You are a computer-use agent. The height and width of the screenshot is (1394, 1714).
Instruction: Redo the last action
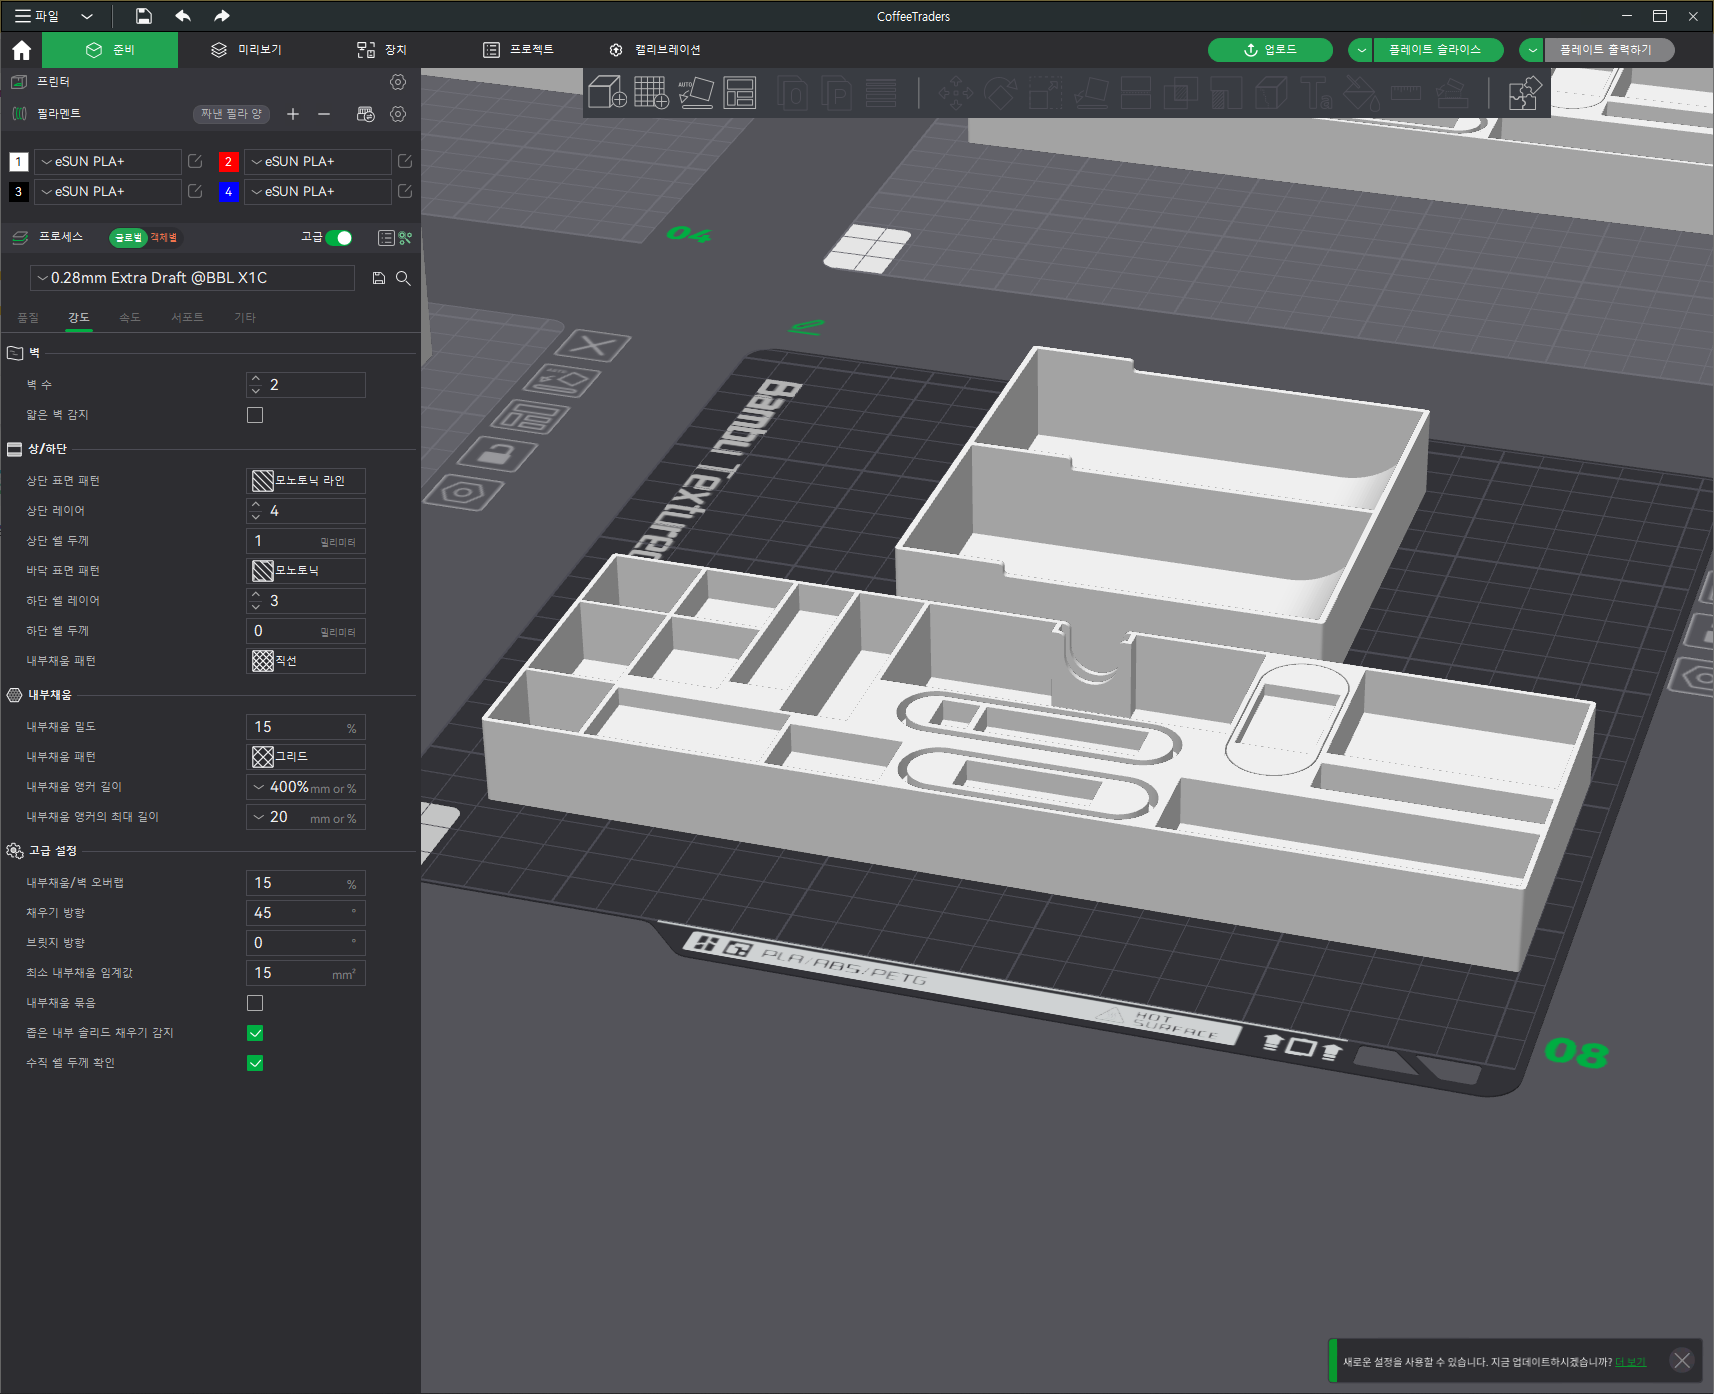[222, 16]
